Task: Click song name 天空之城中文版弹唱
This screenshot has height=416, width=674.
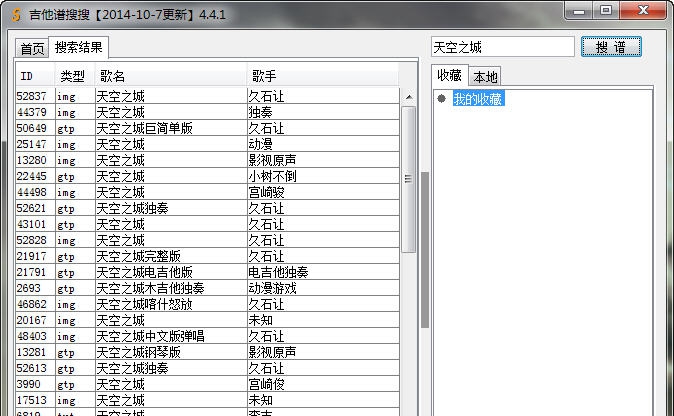Action: coord(150,336)
